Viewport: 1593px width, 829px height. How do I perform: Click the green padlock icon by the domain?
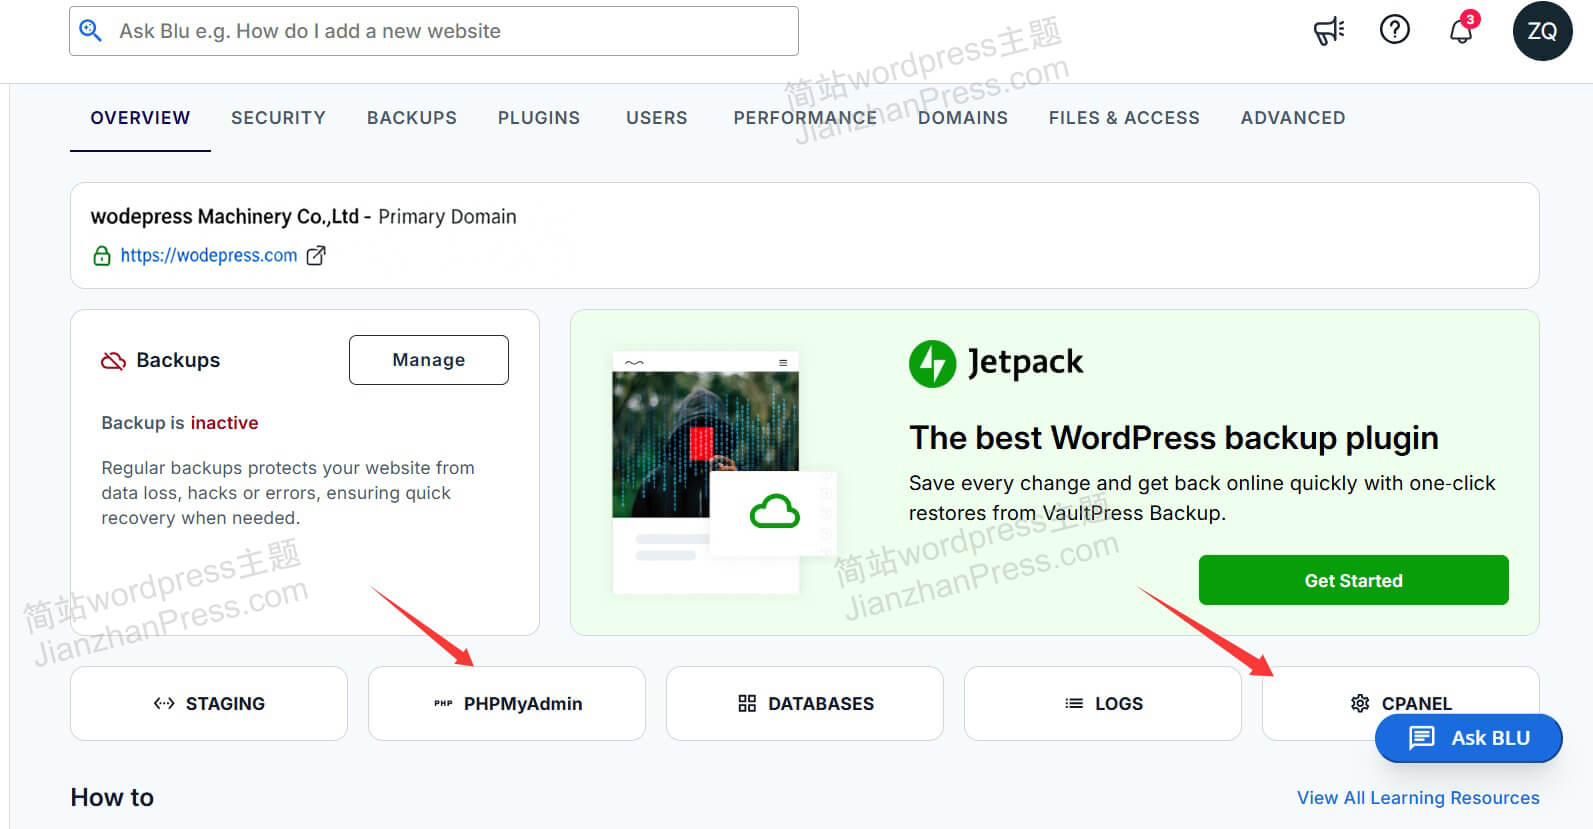coord(102,256)
